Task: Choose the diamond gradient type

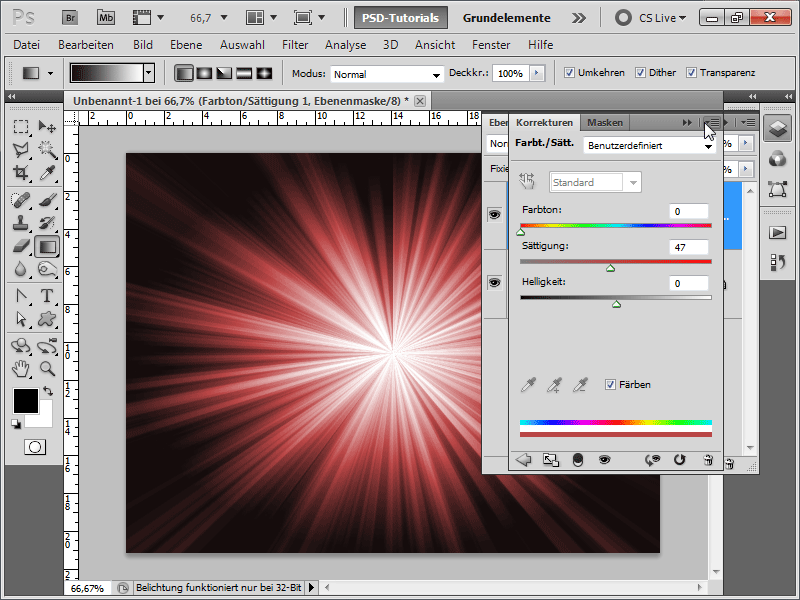Action: [x=264, y=73]
